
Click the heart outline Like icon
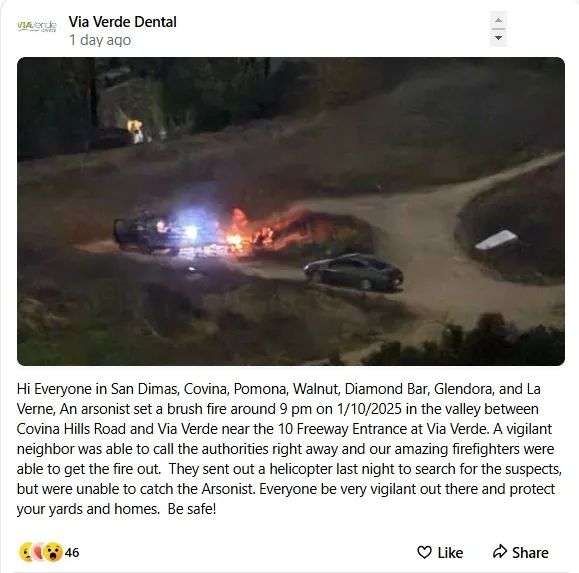coord(424,552)
